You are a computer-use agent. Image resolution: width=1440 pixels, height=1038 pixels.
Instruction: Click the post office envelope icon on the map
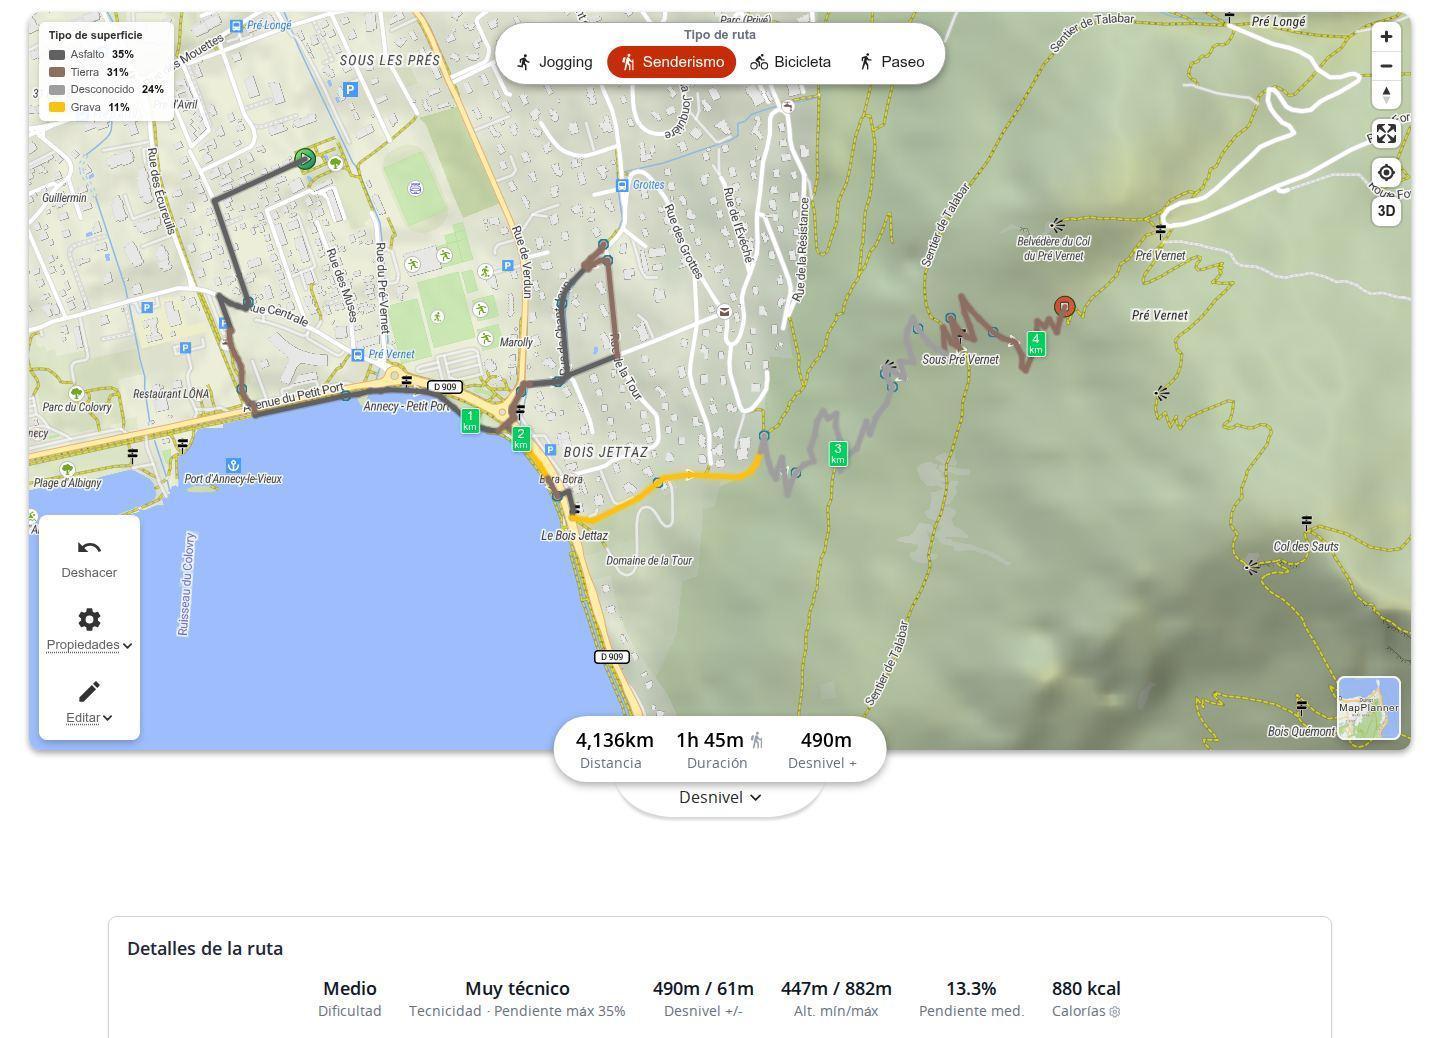coord(724,312)
